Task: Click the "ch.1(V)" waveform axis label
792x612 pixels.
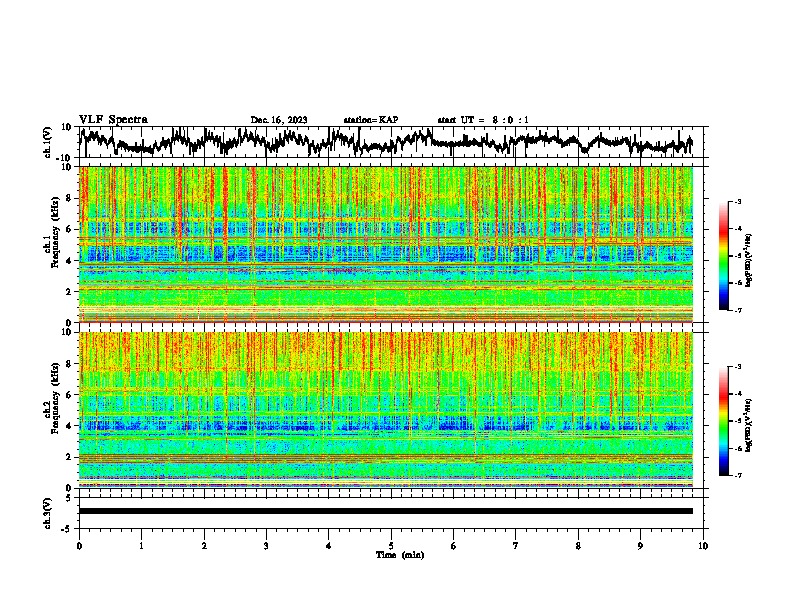Action: pyautogui.click(x=48, y=142)
